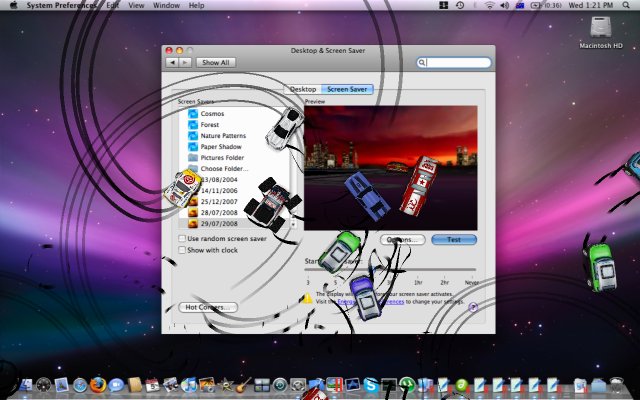Open the volume control in menu bar
This screenshot has height=400, width=640.
coord(504,5)
